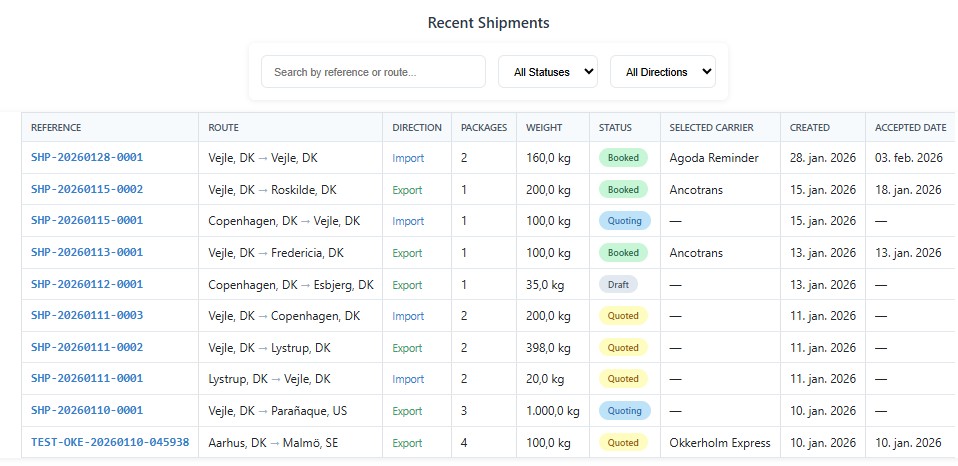Screen dimensions: 958x466
Task: Click the Export direction for TEST-OKE-20260110-045938
Action: (x=407, y=442)
